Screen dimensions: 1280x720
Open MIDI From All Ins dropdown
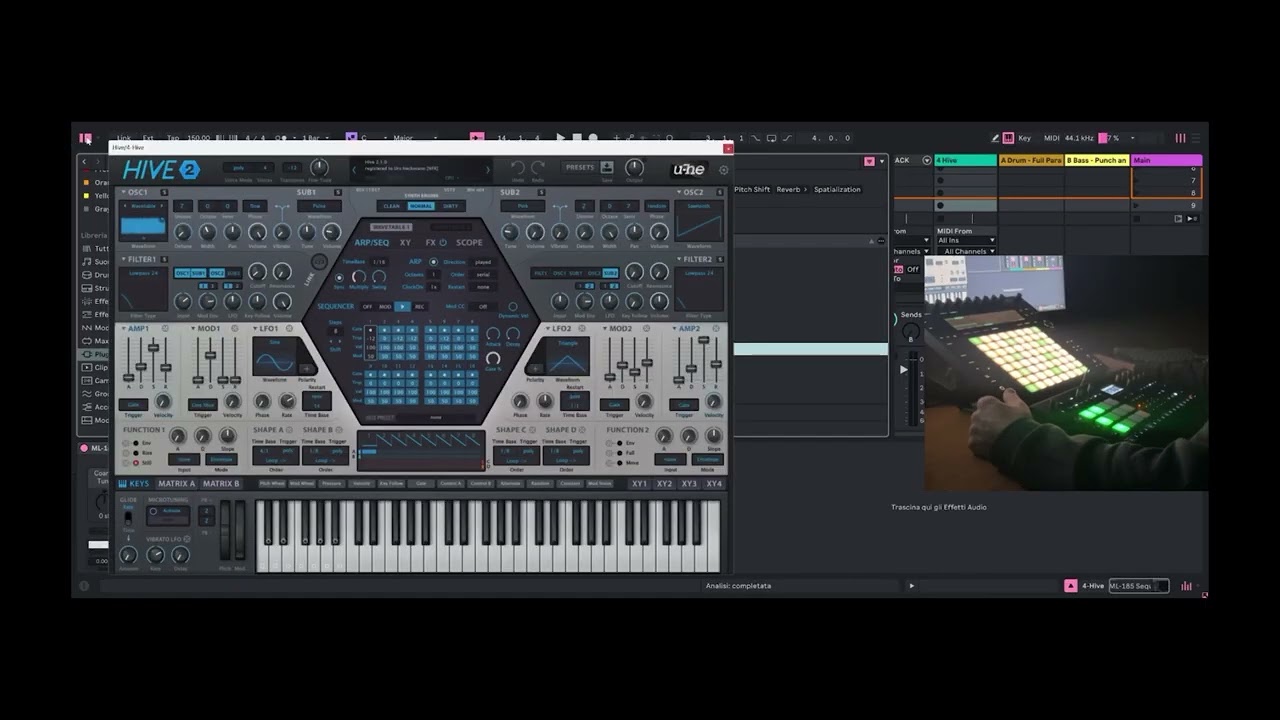coord(966,240)
